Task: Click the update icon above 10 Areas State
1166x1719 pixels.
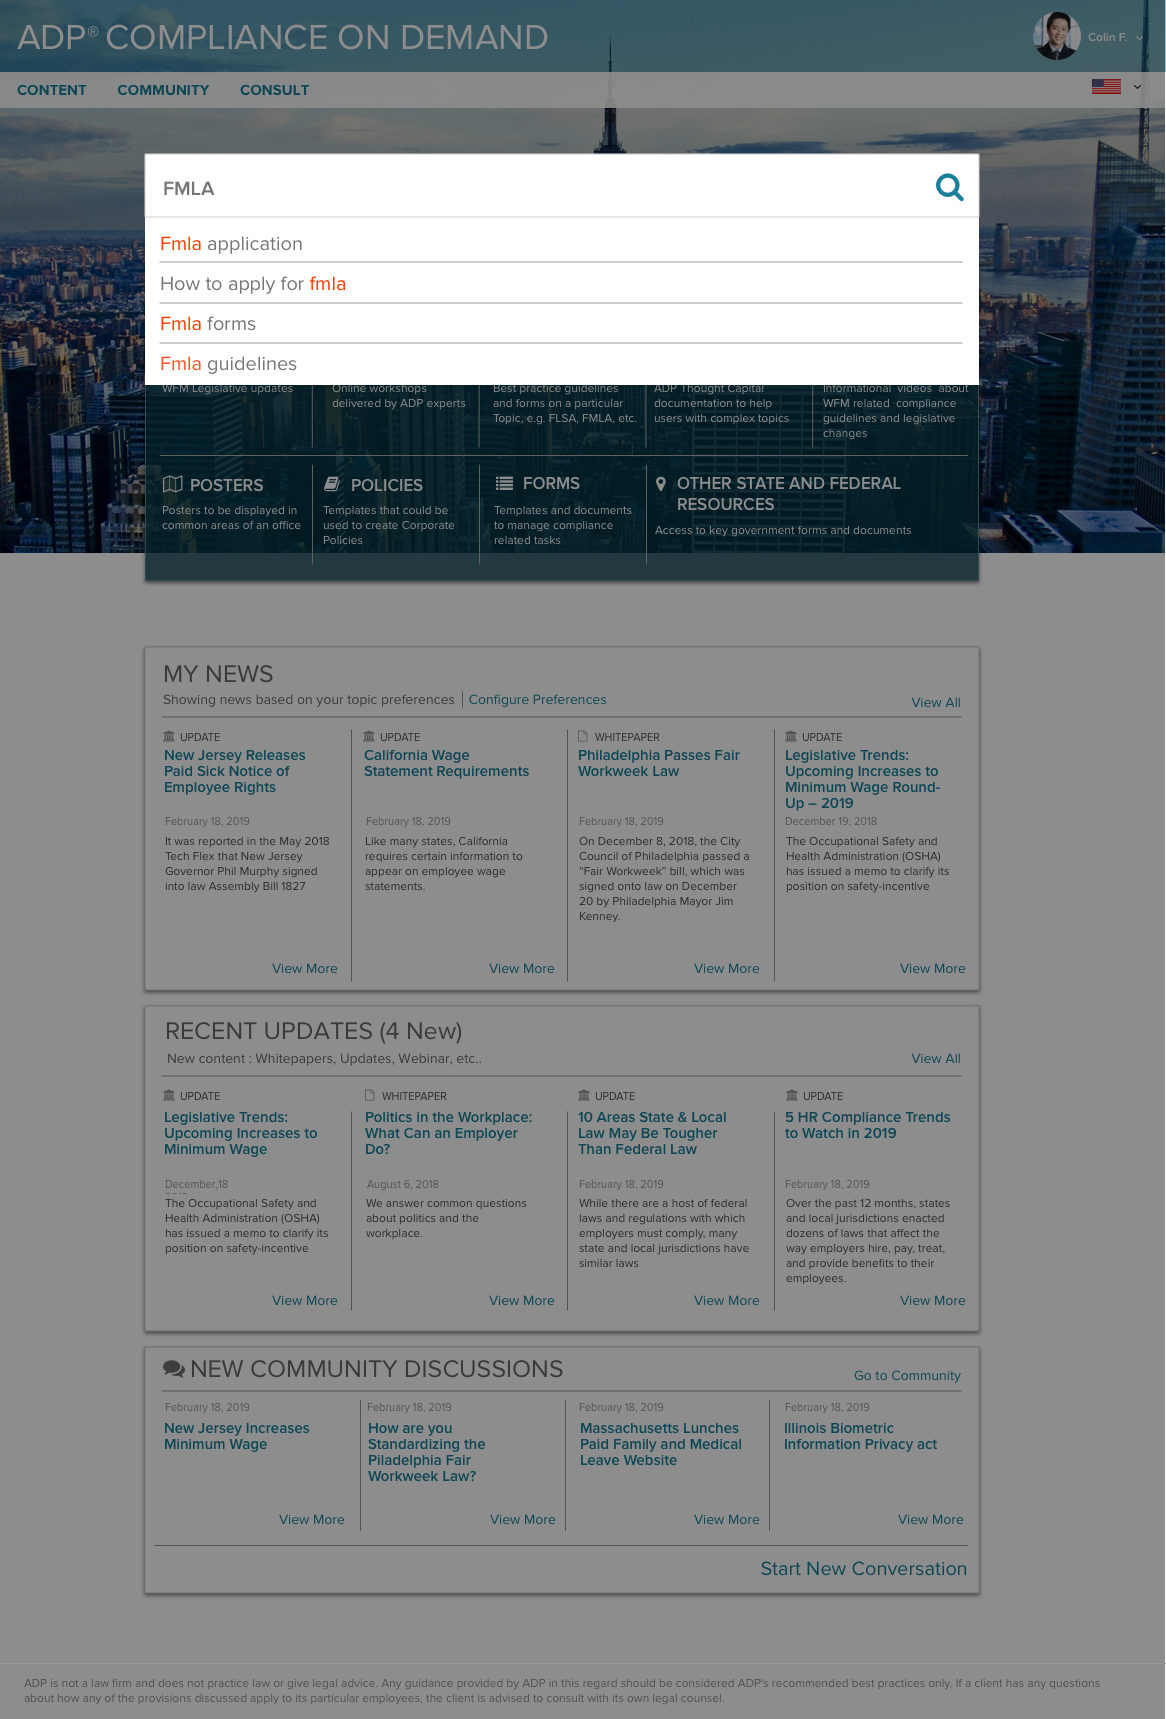Action: tap(584, 1096)
